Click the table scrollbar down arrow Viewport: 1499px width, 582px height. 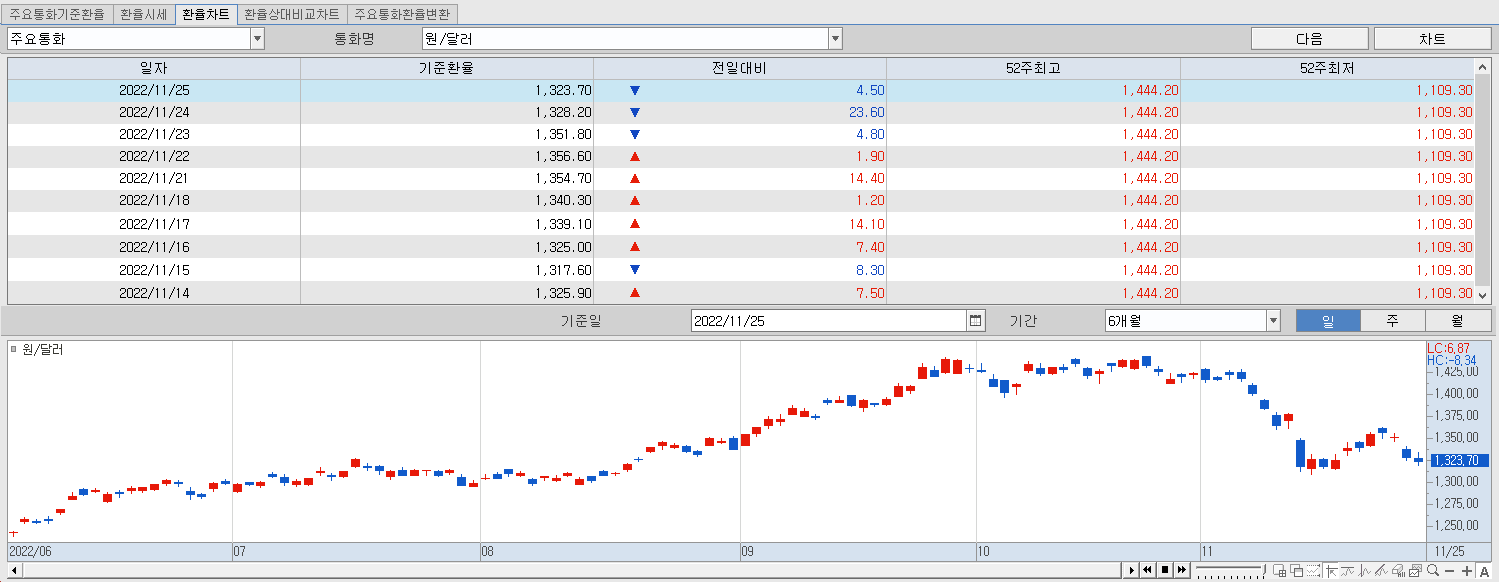tap(1482, 295)
